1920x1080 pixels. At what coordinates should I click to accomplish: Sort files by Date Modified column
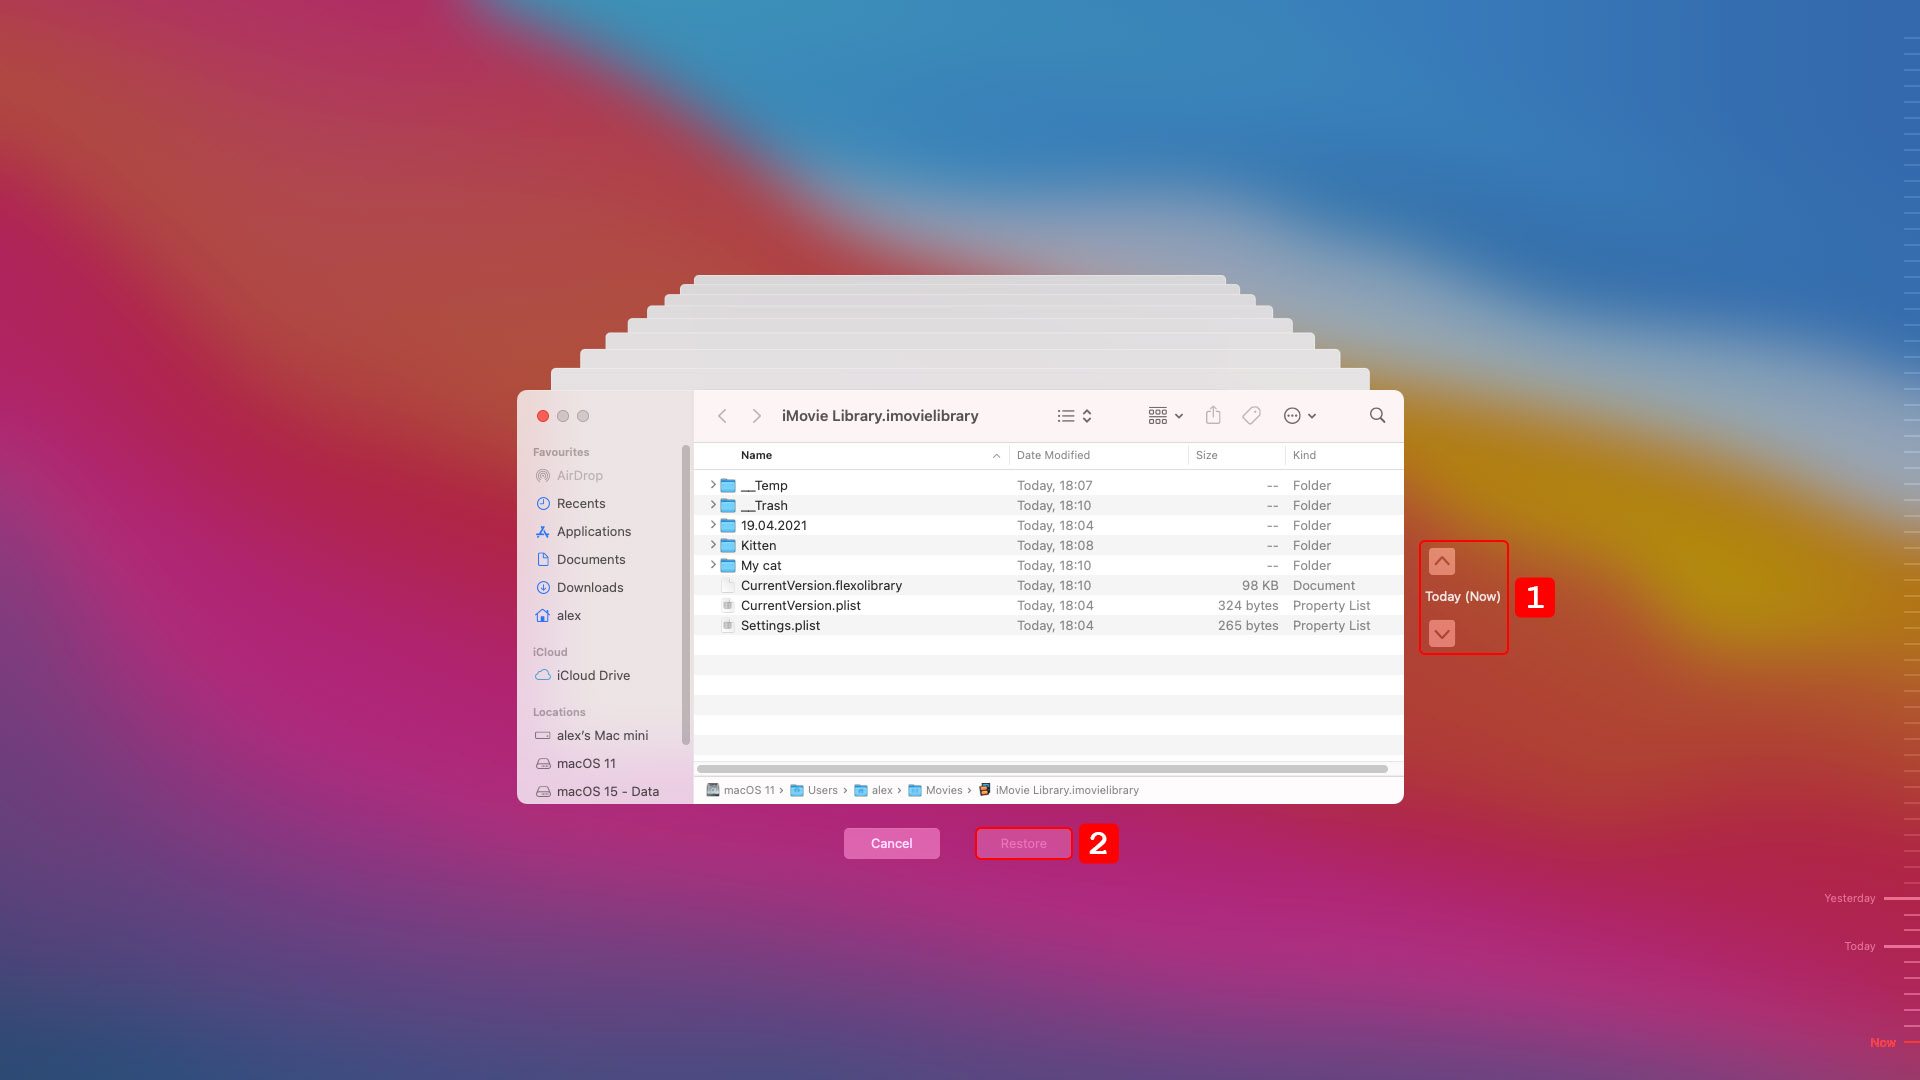(1052, 455)
